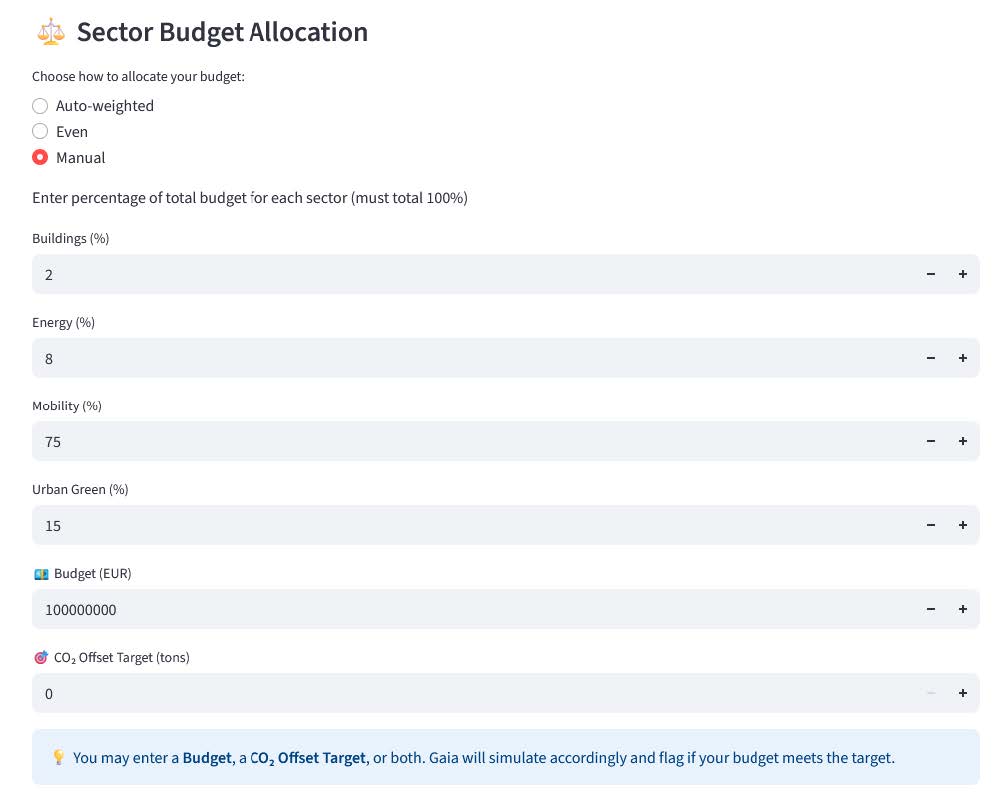This screenshot has width=1008, height=800.
Task: Increase the Budget (EUR) value
Action: click(963, 609)
